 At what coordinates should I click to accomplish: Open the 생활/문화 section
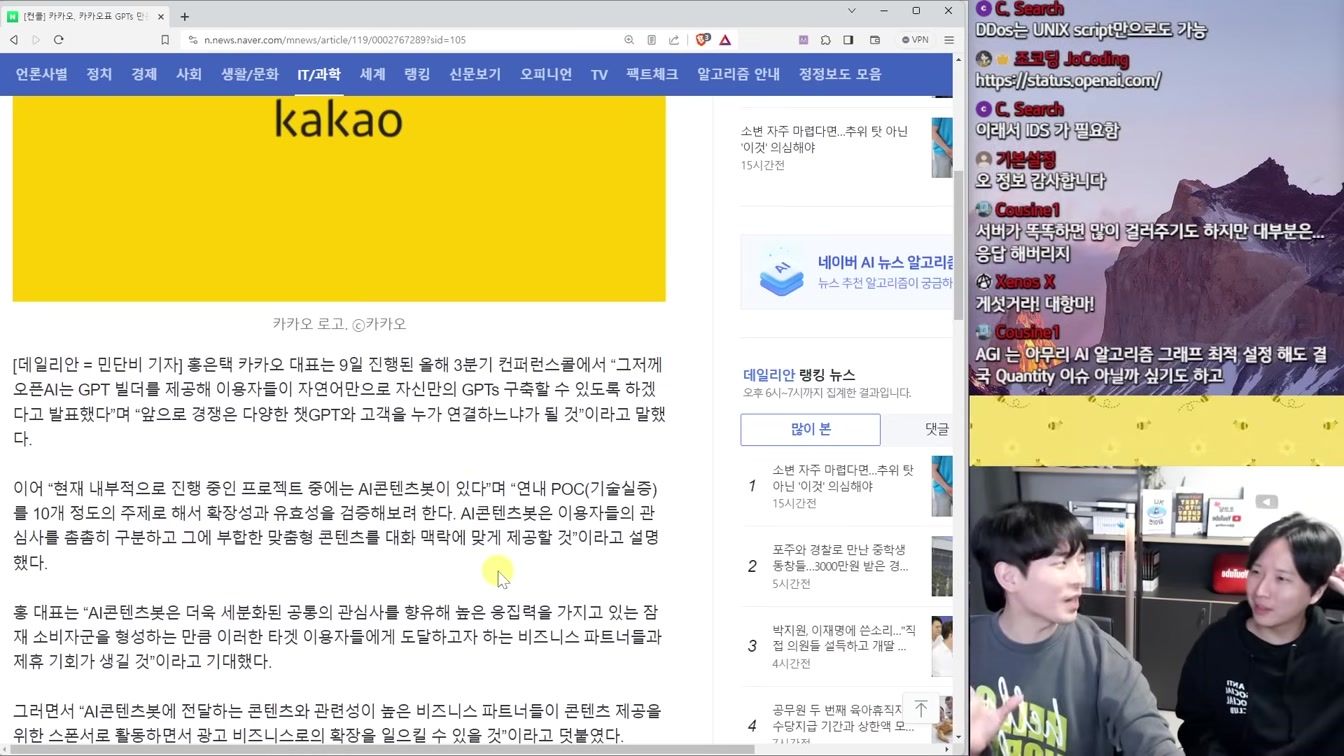250,75
